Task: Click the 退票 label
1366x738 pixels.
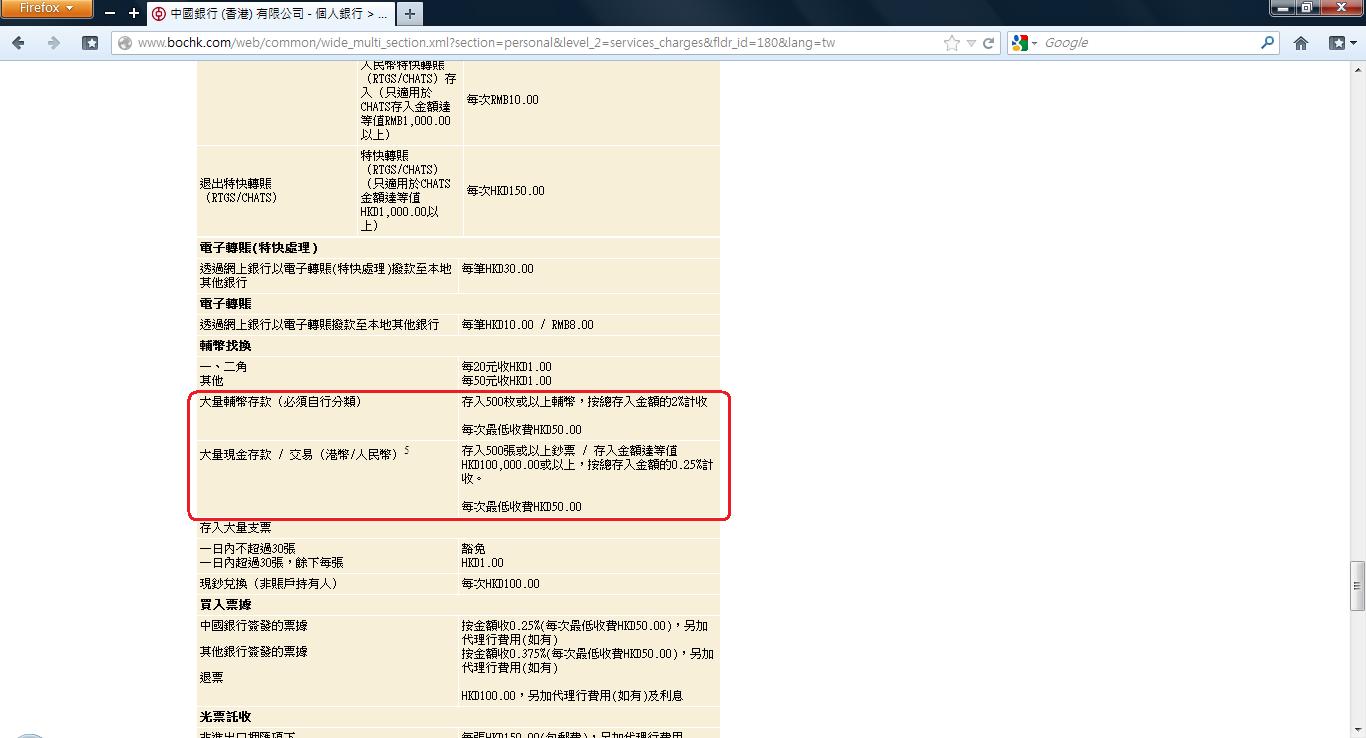Action: coord(211,678)
